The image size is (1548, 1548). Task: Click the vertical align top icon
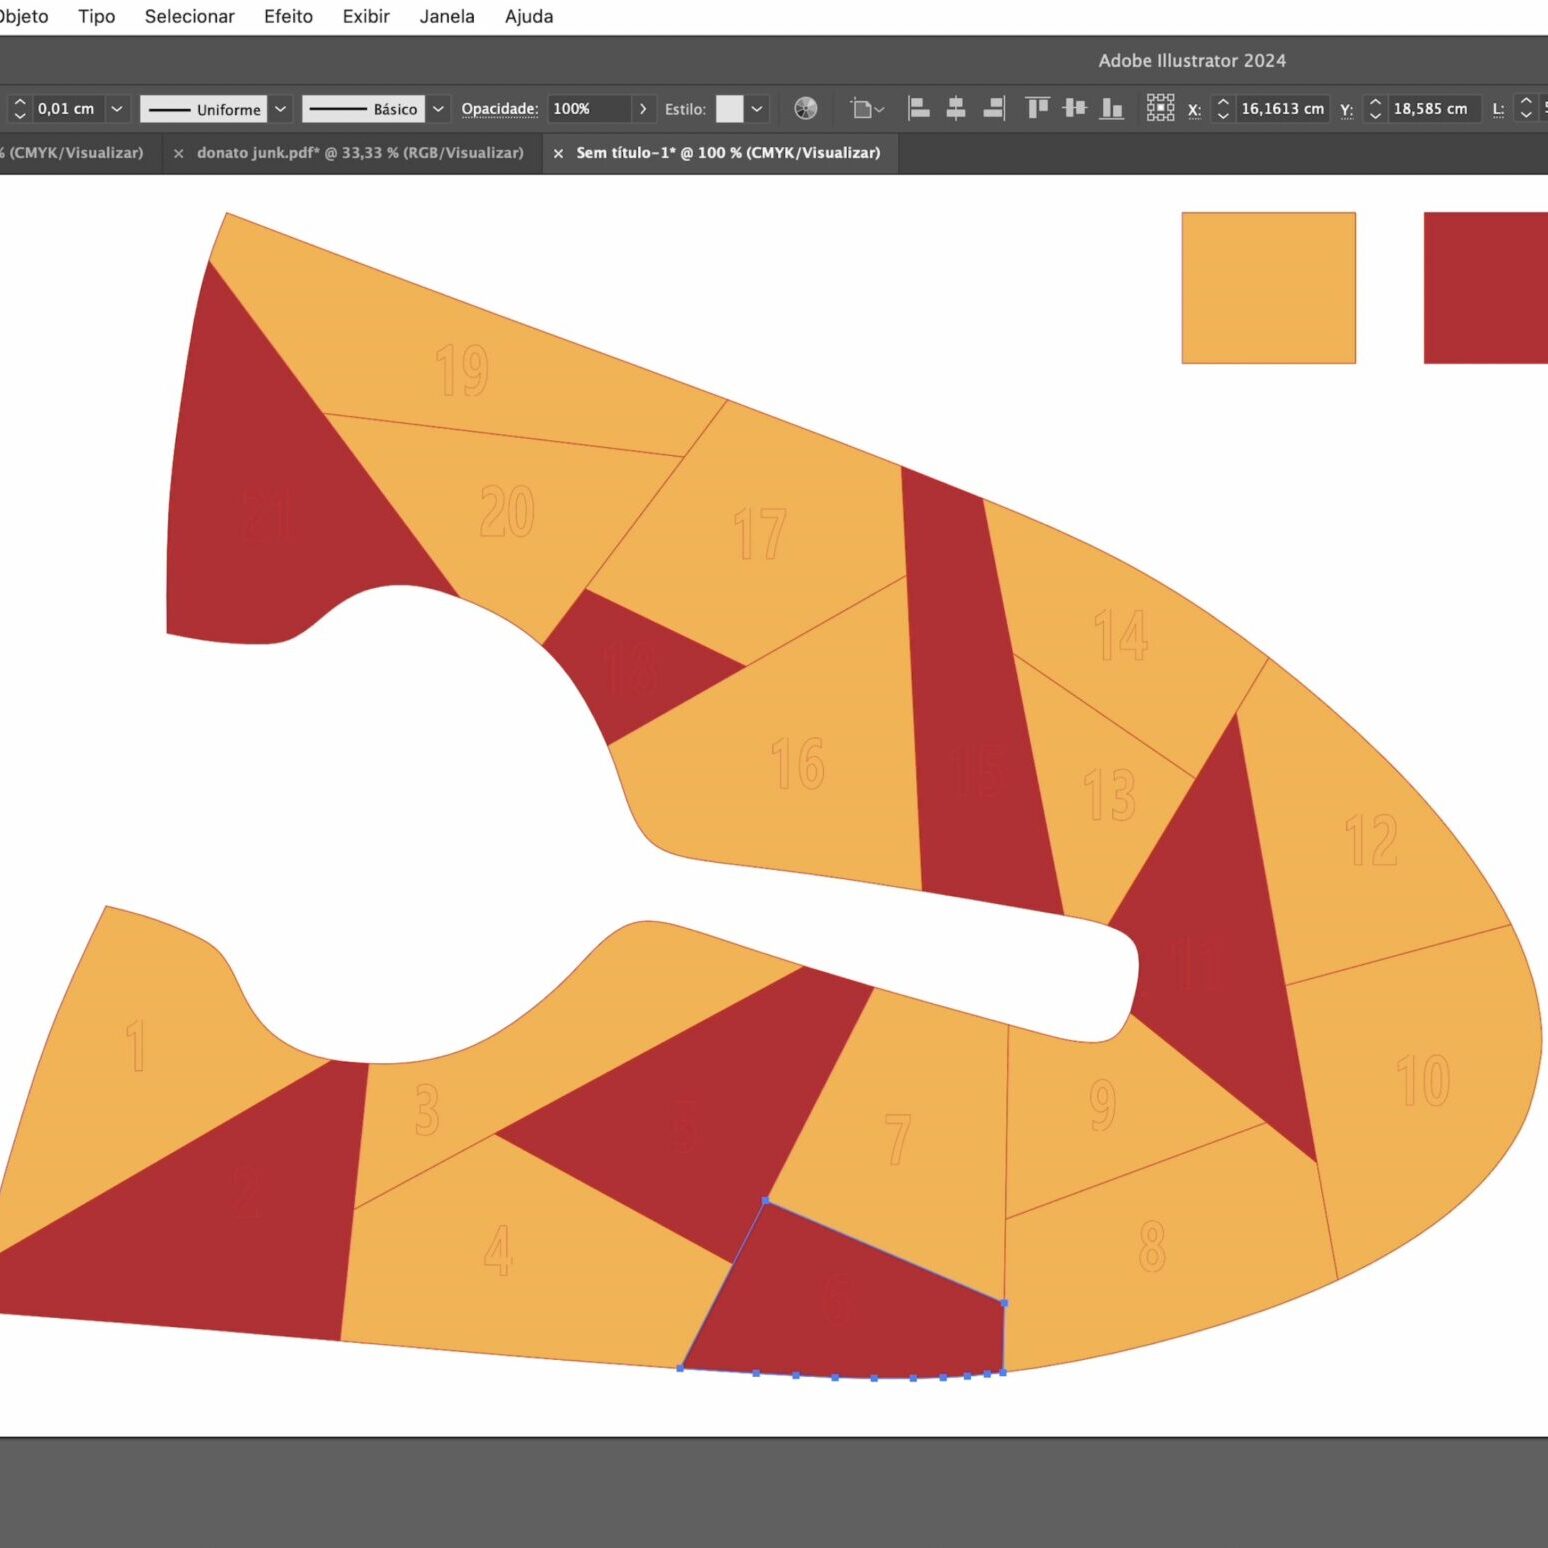(x=1037, y=109)
